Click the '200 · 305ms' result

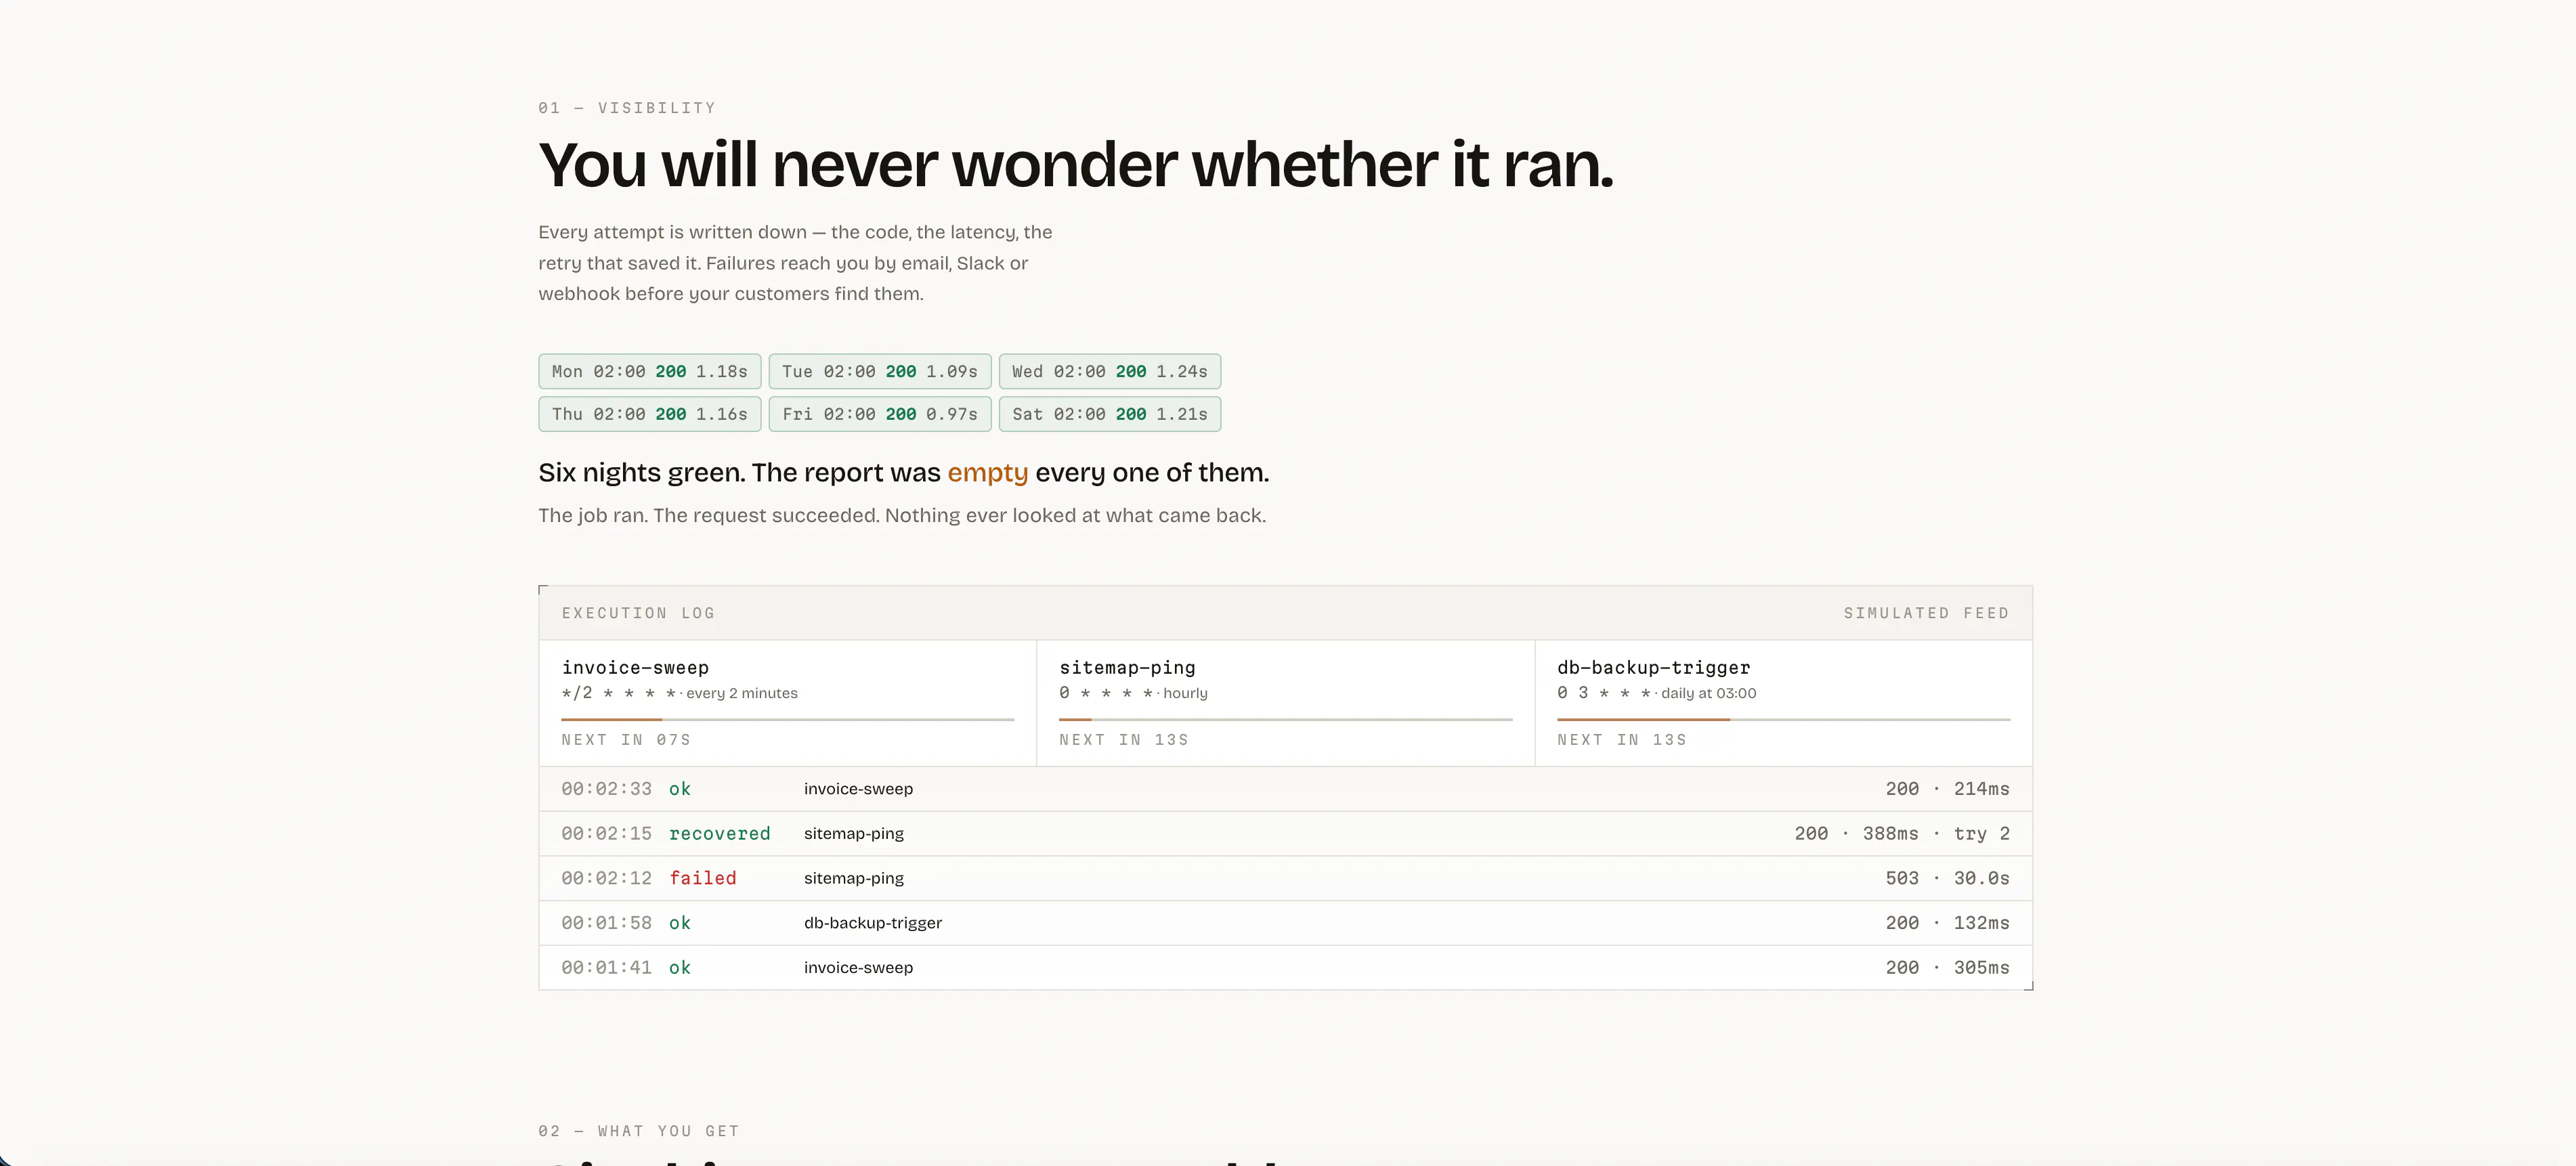(1947, 967)
